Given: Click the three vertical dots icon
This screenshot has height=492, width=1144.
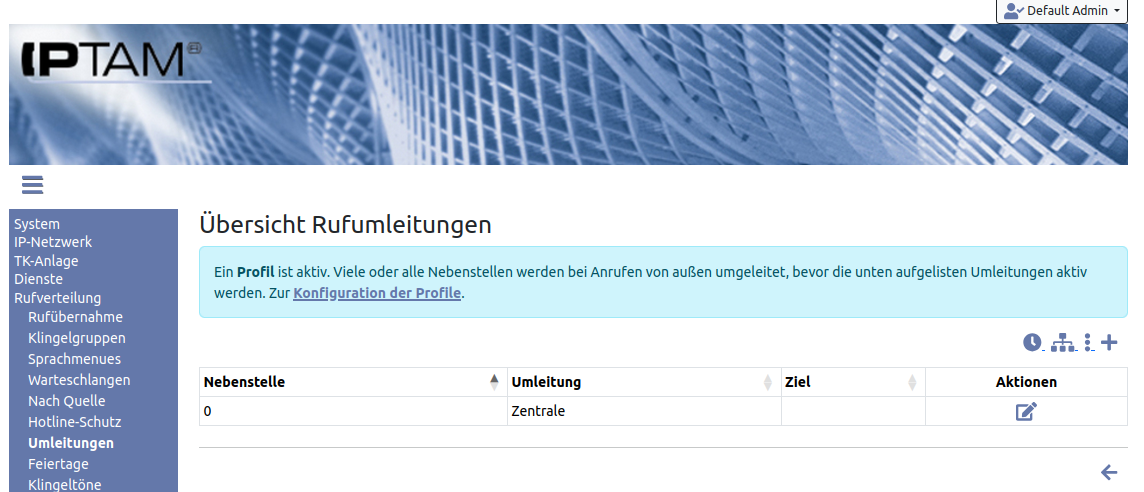Looking at the screenshot, I should 1088,343.
